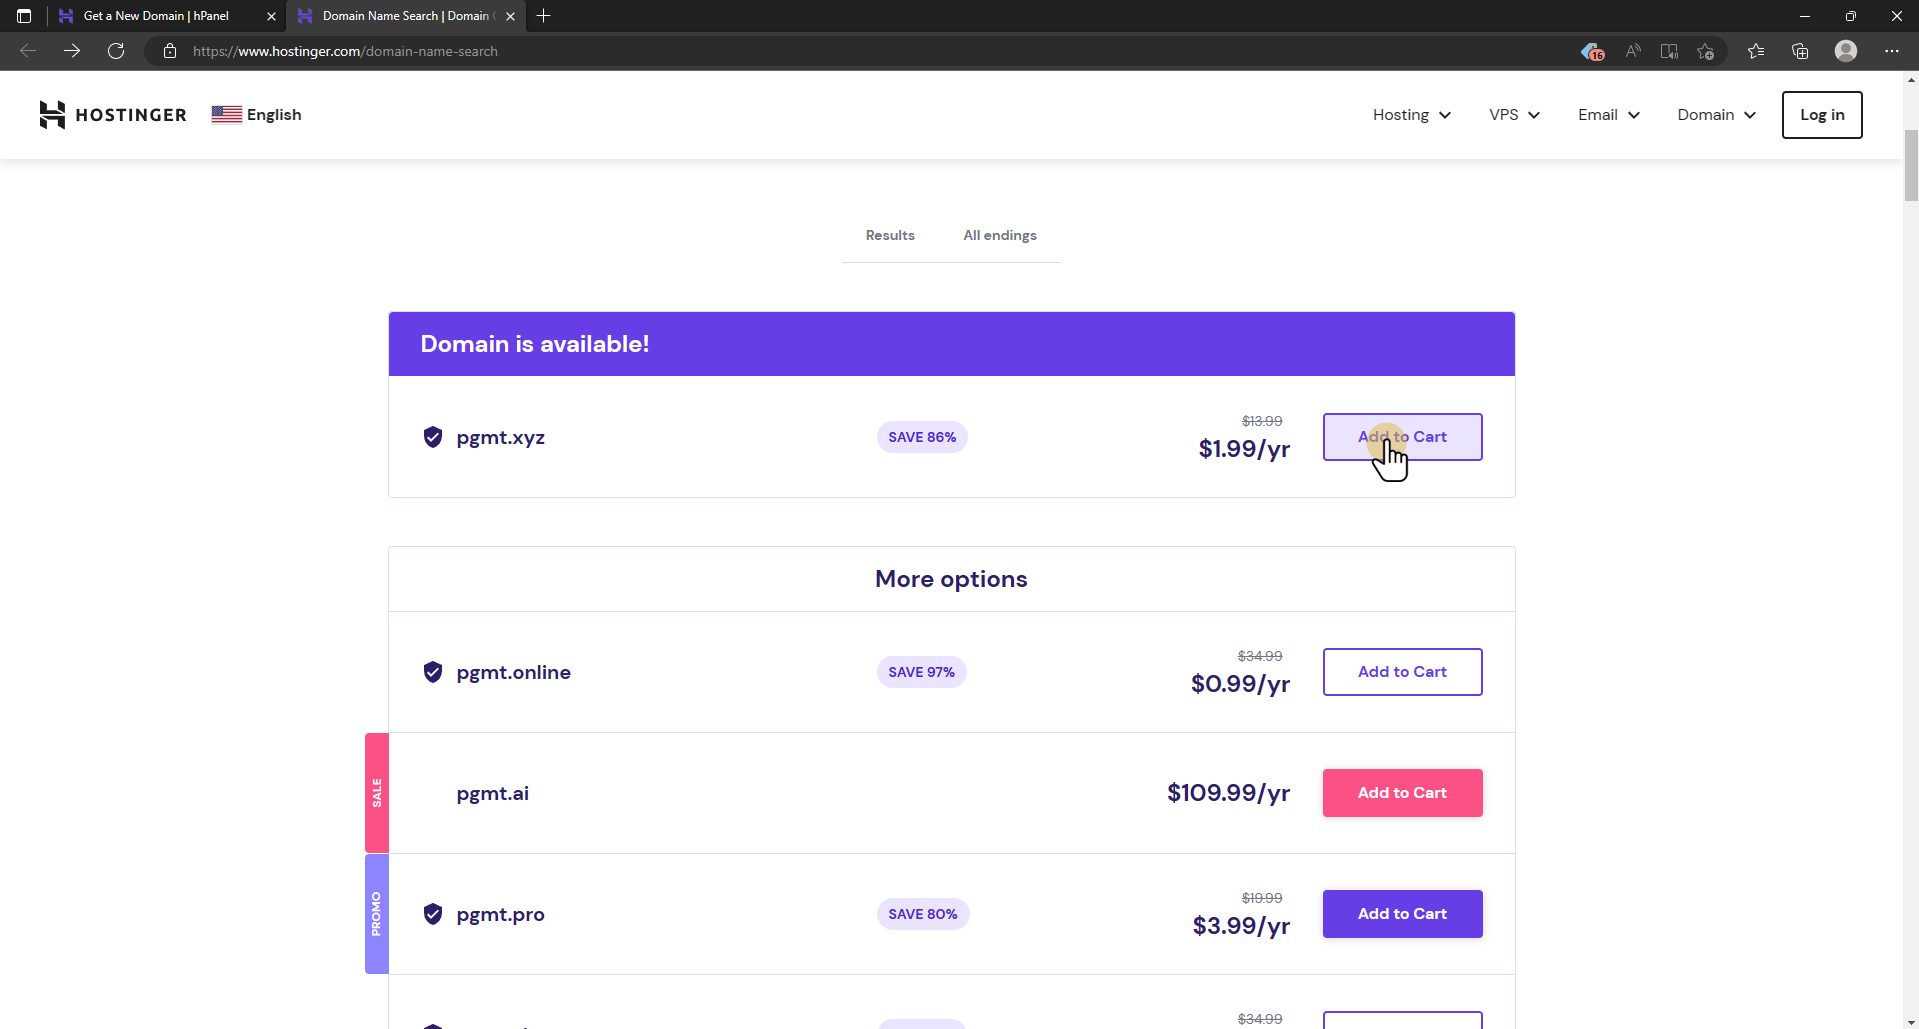
Task: Add pgmt.xyz to cart
Action: tap(1402, 437)
